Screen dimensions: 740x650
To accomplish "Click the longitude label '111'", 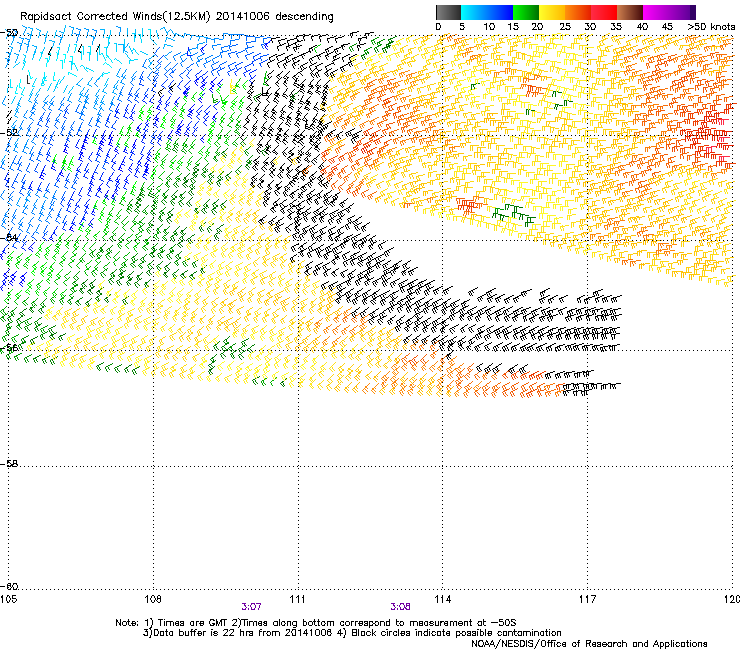I will point(297,599).
